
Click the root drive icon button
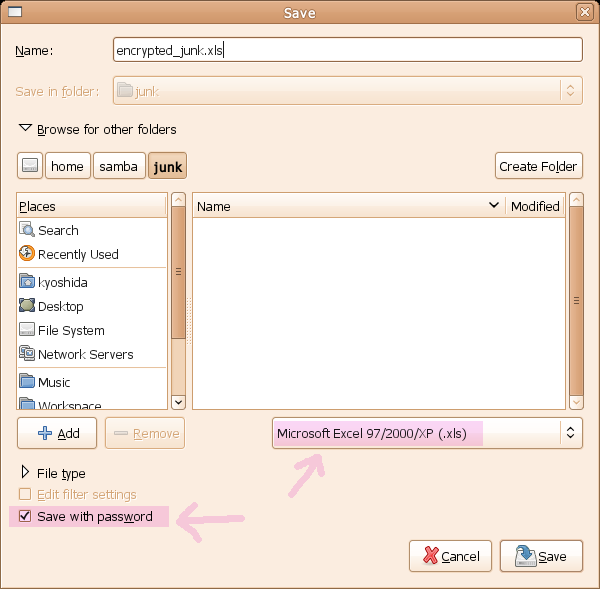[30, 166]
